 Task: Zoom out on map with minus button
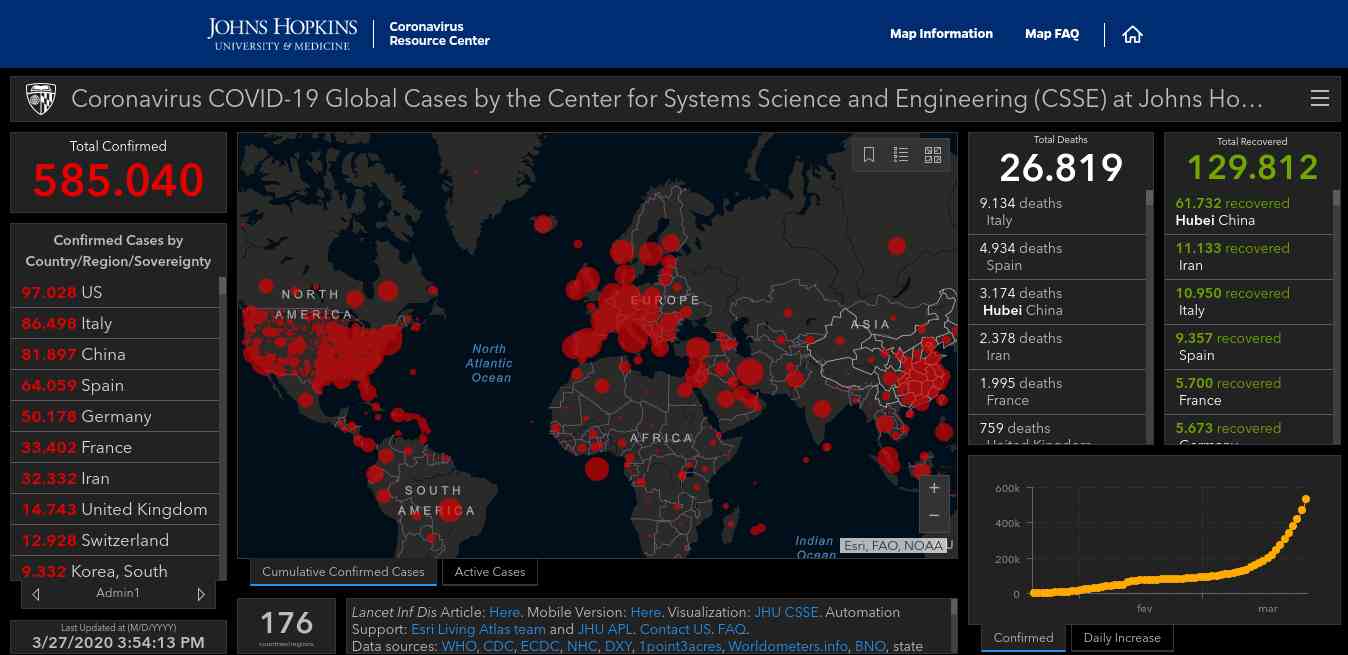tap(934, 515)
